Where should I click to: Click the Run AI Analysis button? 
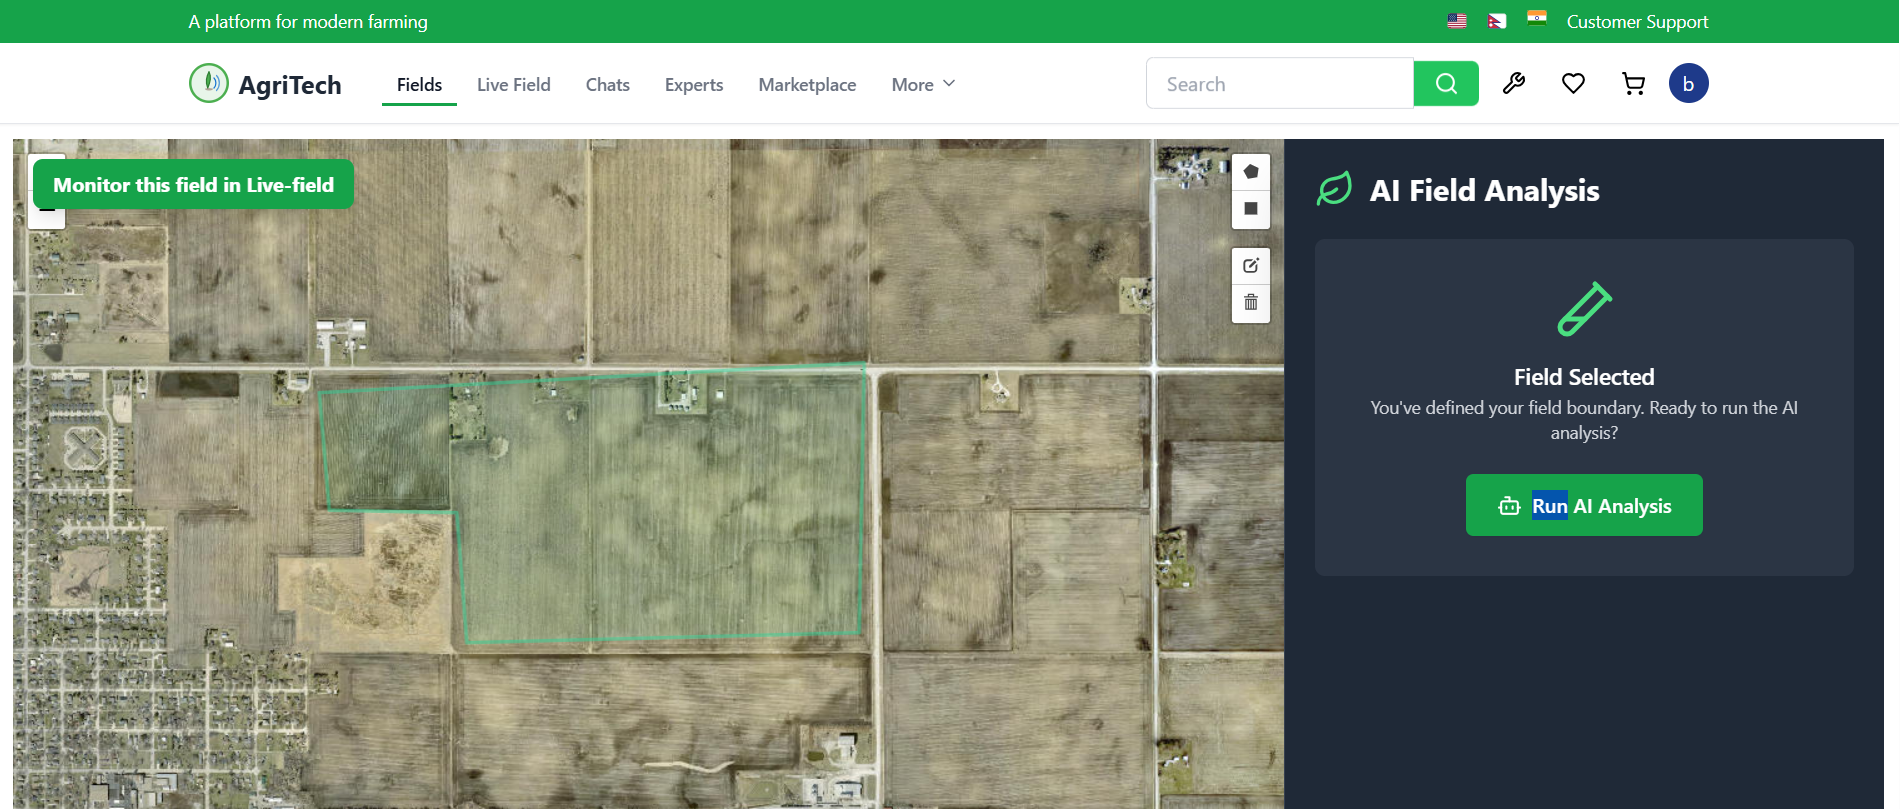1584,505
